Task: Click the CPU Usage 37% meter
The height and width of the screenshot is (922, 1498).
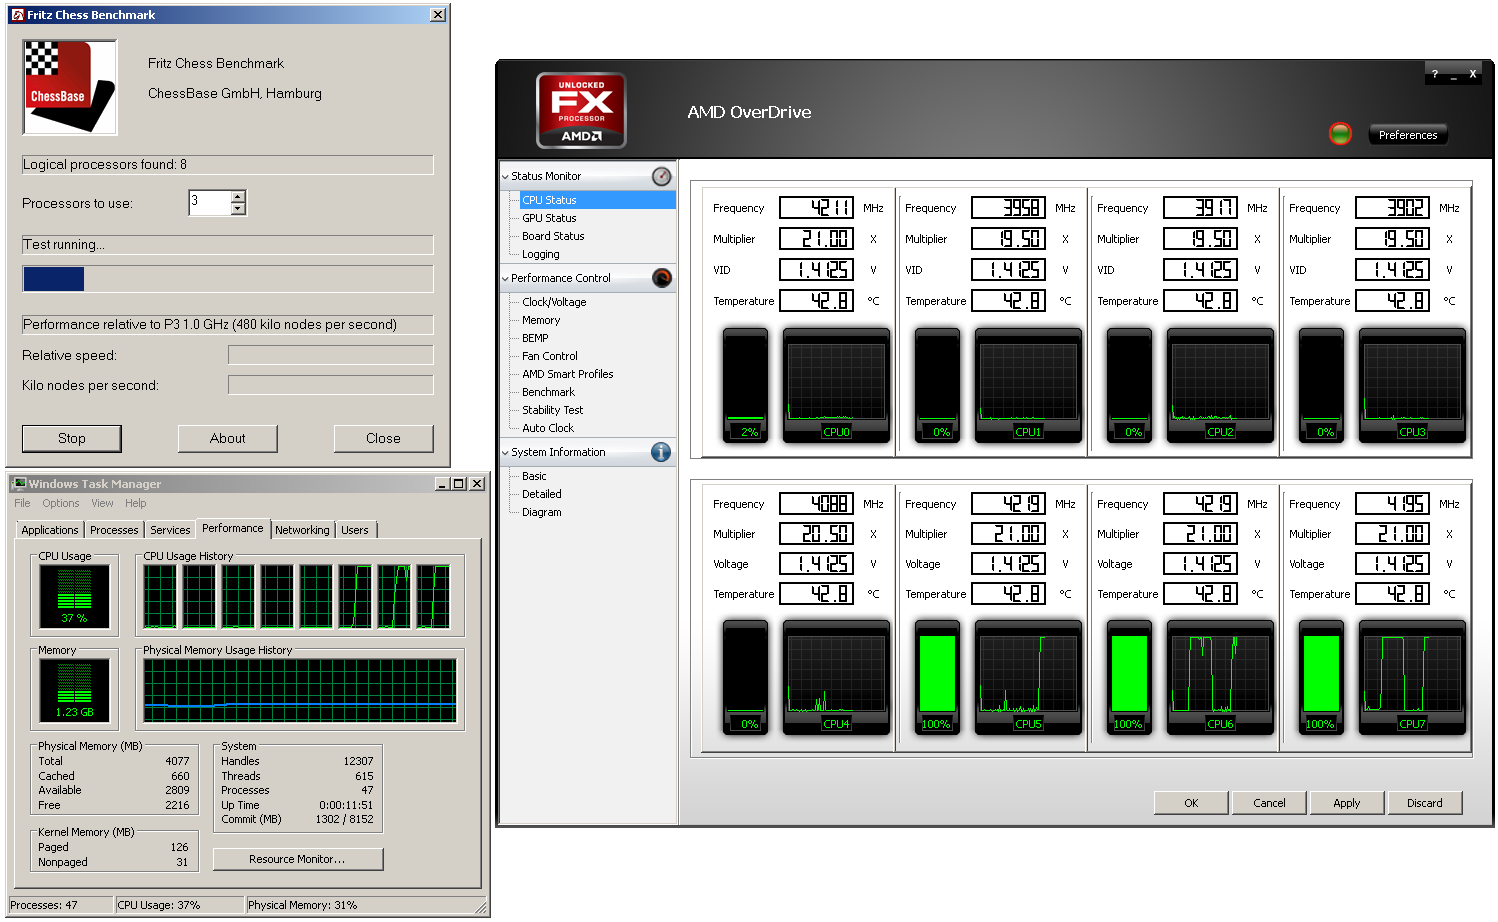Action: [74, 596]
